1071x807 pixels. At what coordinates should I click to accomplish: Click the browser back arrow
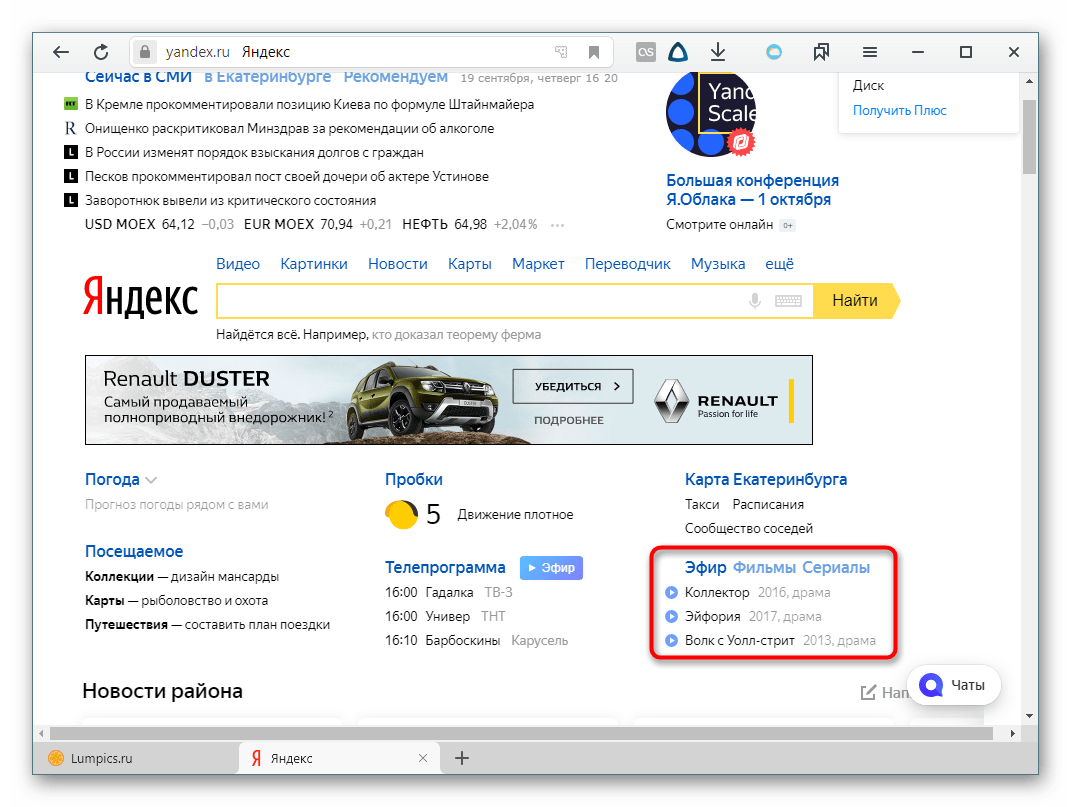(x=61, y=52)
